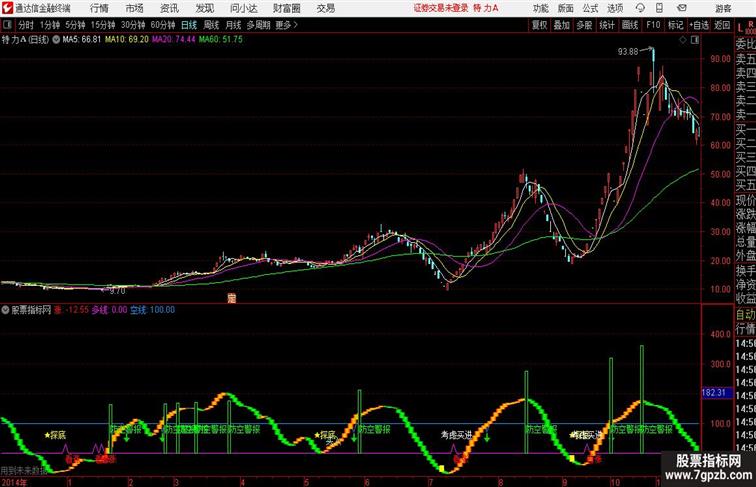Click the 证券交易未登录 status link
The width and height of the screenshot is (756, 487).
441,8
